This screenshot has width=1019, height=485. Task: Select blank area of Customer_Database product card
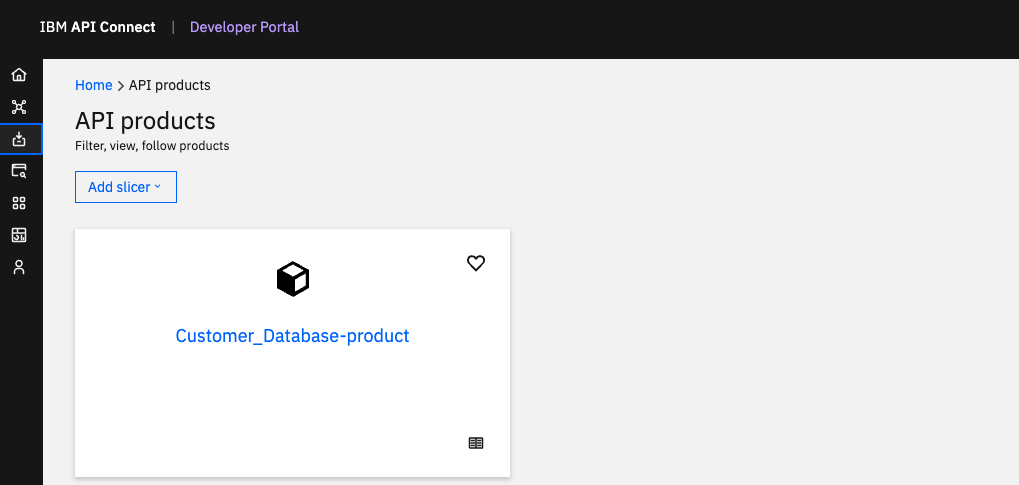(292, 403)
